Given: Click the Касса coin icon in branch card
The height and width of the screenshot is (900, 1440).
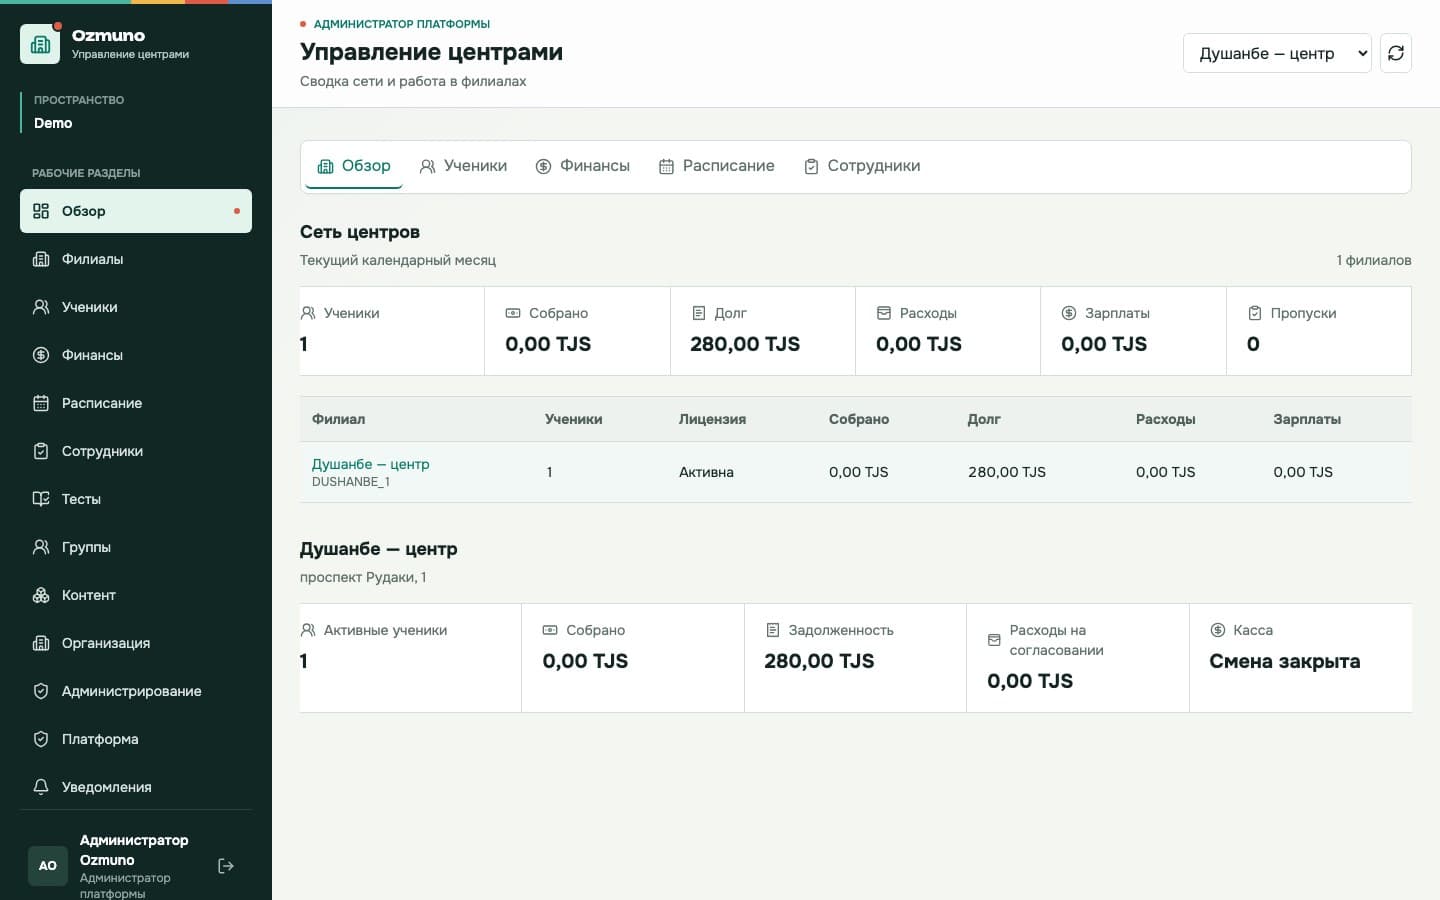Looking at the screenshot, I should (x=1218, y=630).
